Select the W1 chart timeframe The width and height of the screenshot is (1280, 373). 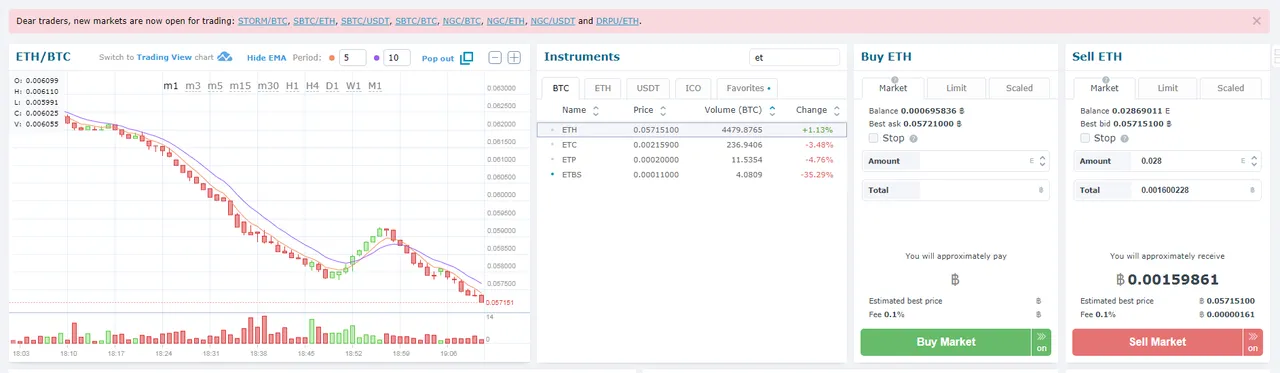click(354, 86)
